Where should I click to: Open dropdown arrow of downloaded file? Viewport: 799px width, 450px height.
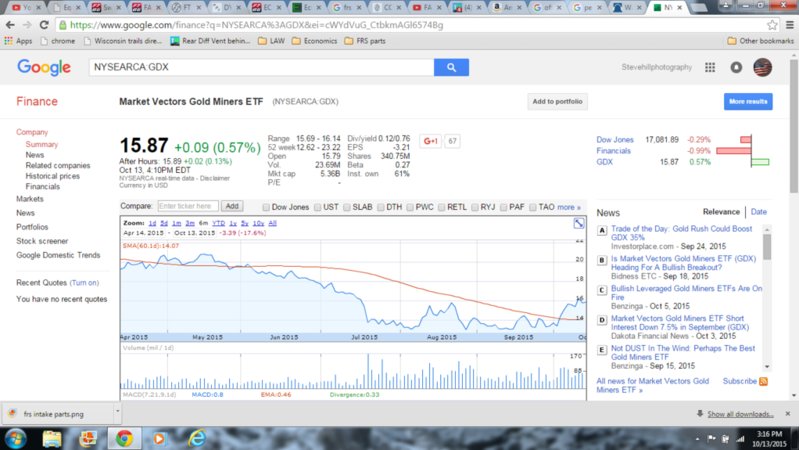117,411
